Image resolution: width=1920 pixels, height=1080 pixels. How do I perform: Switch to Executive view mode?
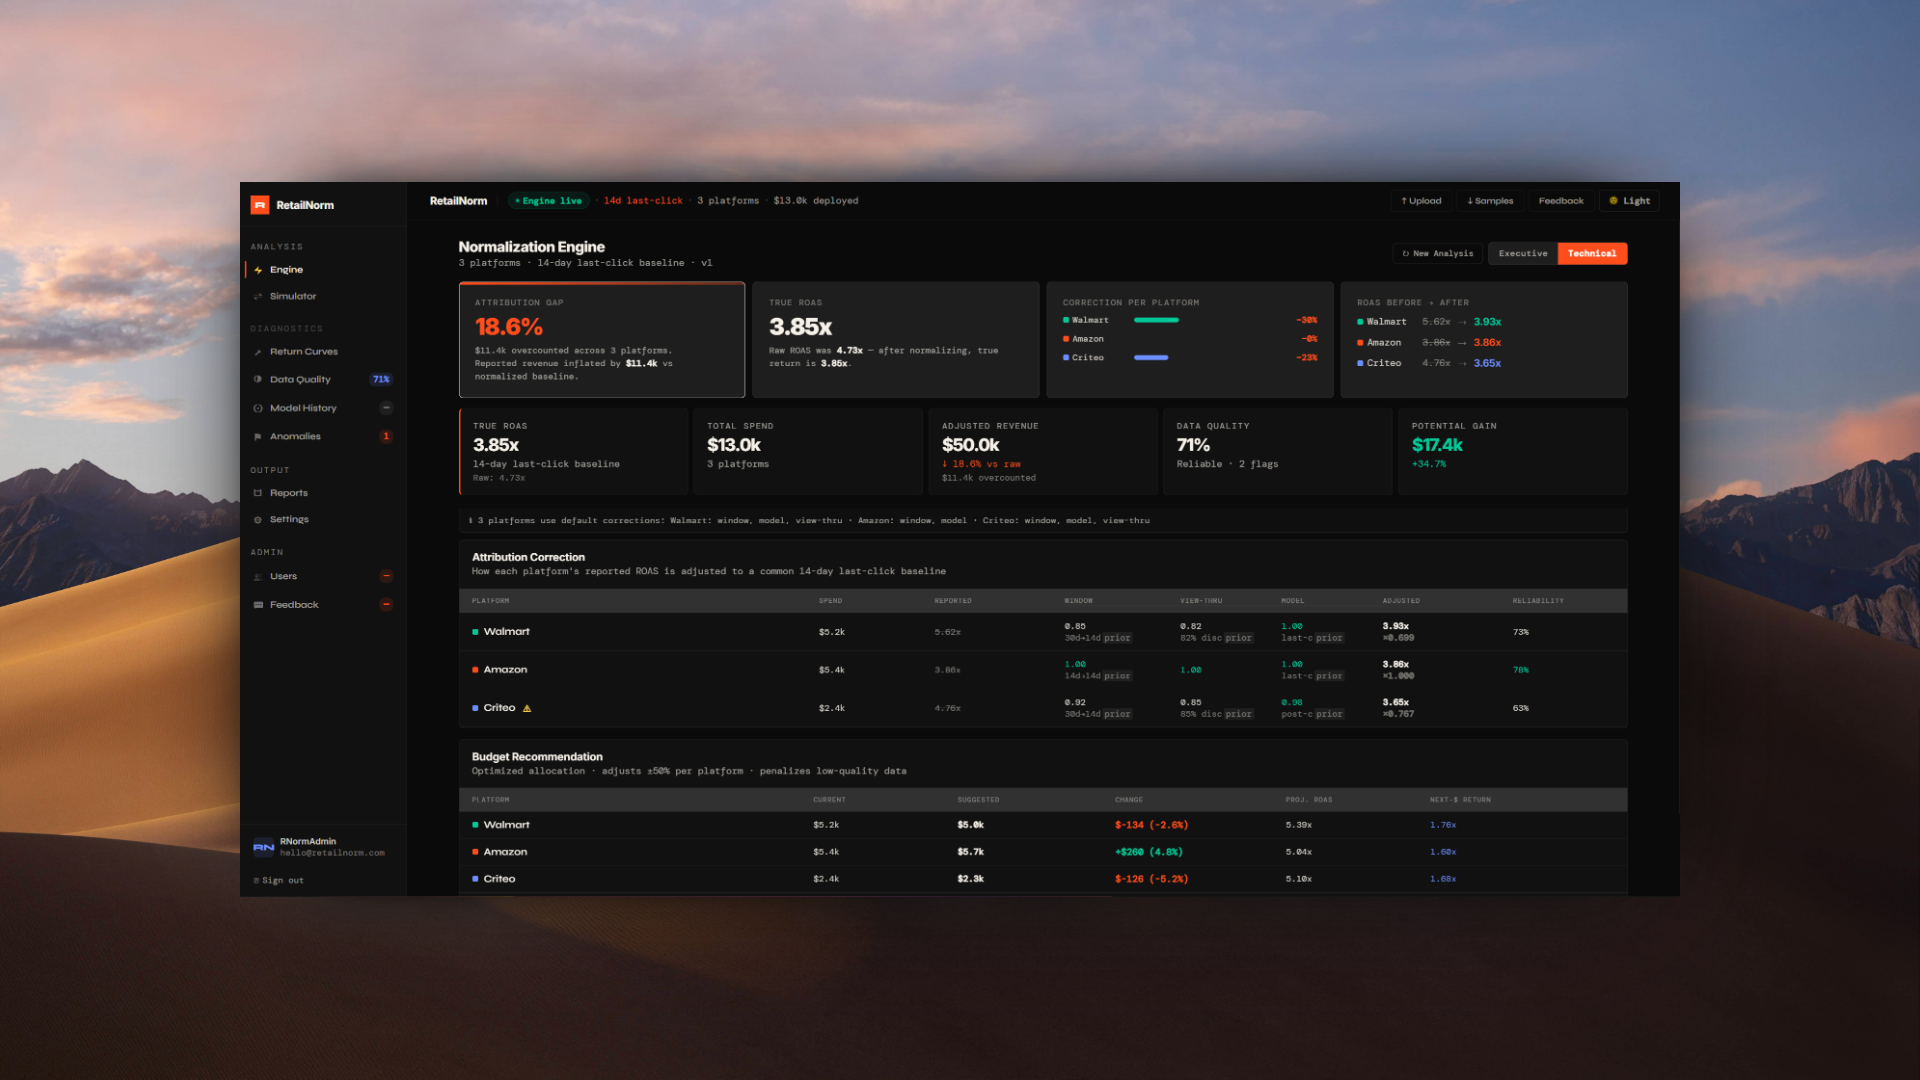(x=1522, y=253)
